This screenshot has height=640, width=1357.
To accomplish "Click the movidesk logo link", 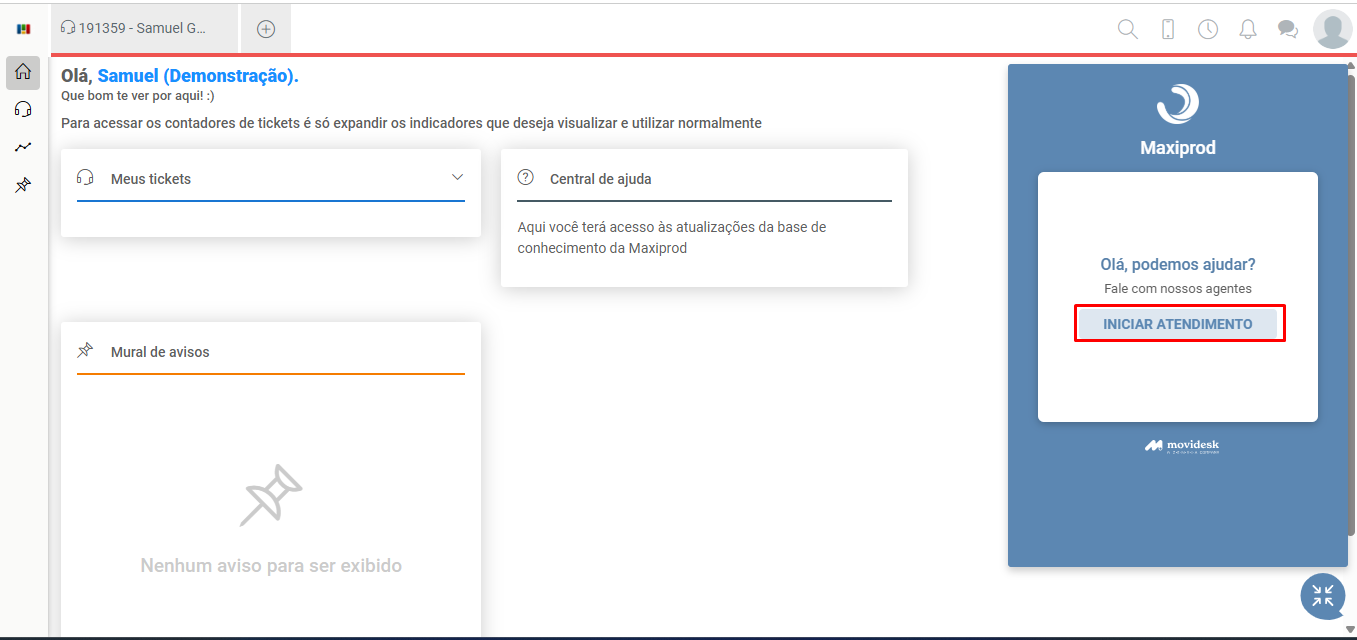I will [x=1182, y=446].
